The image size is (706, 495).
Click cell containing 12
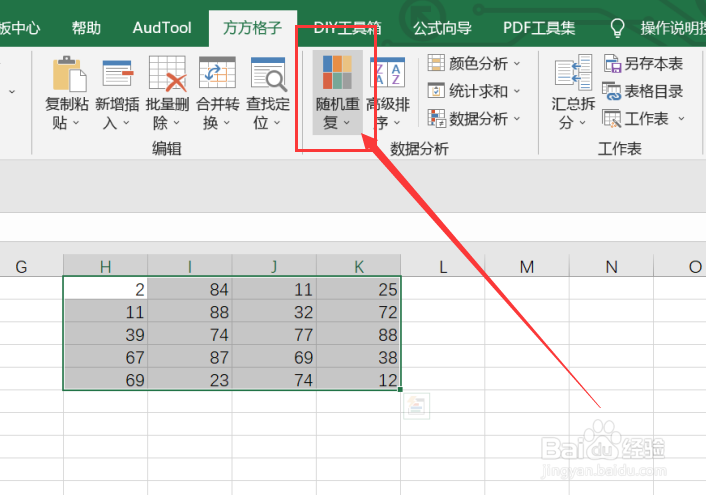(x=358, y=379)
